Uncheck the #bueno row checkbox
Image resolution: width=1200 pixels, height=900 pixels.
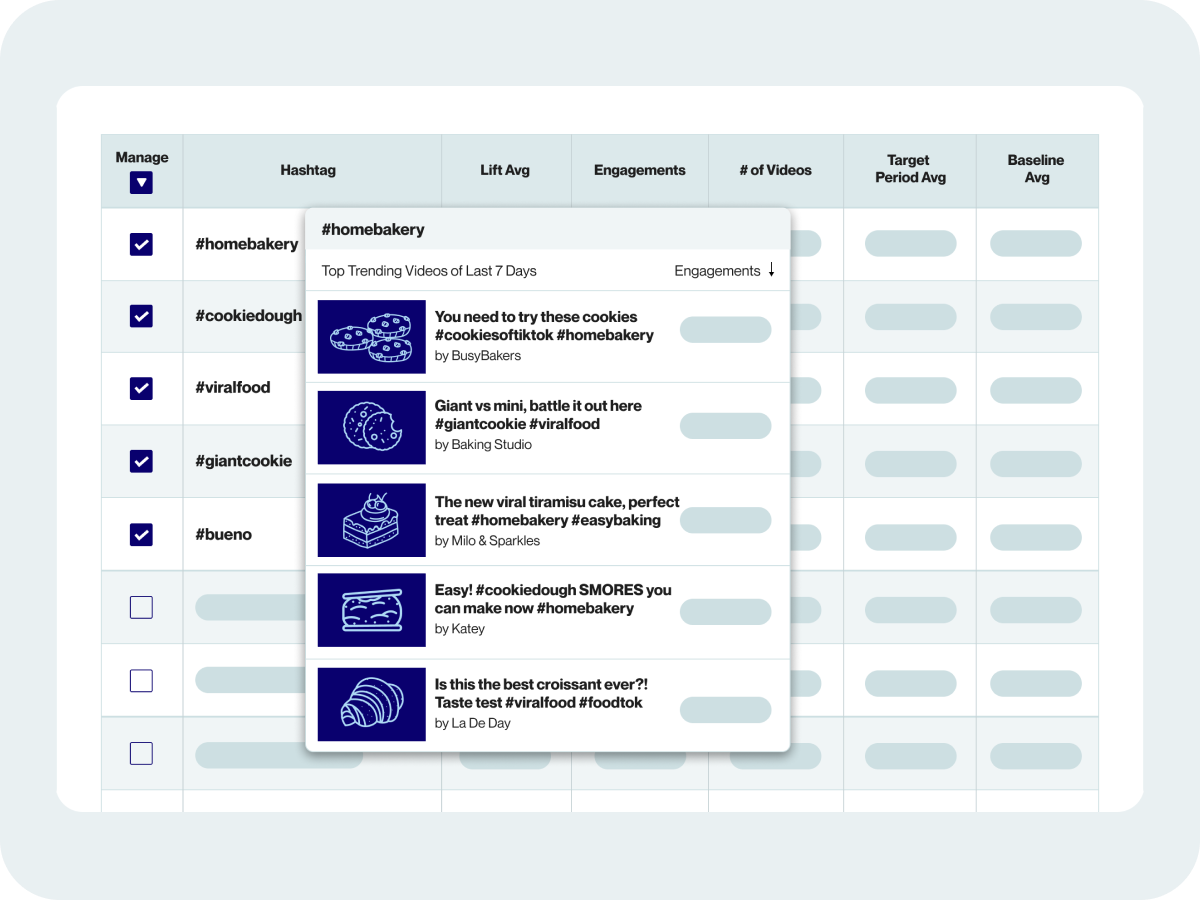141,534
